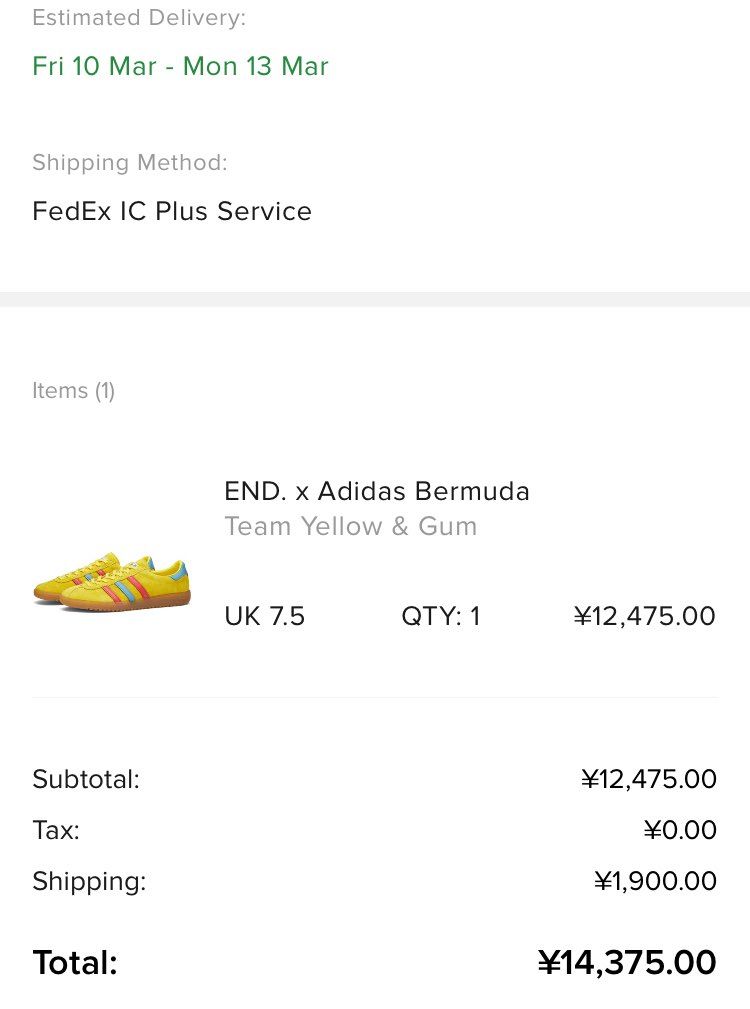Click the Tax label
Image resolution: width=750 pixels, height=1009 pixels.
pyautogui.click(x=56, y=830)
